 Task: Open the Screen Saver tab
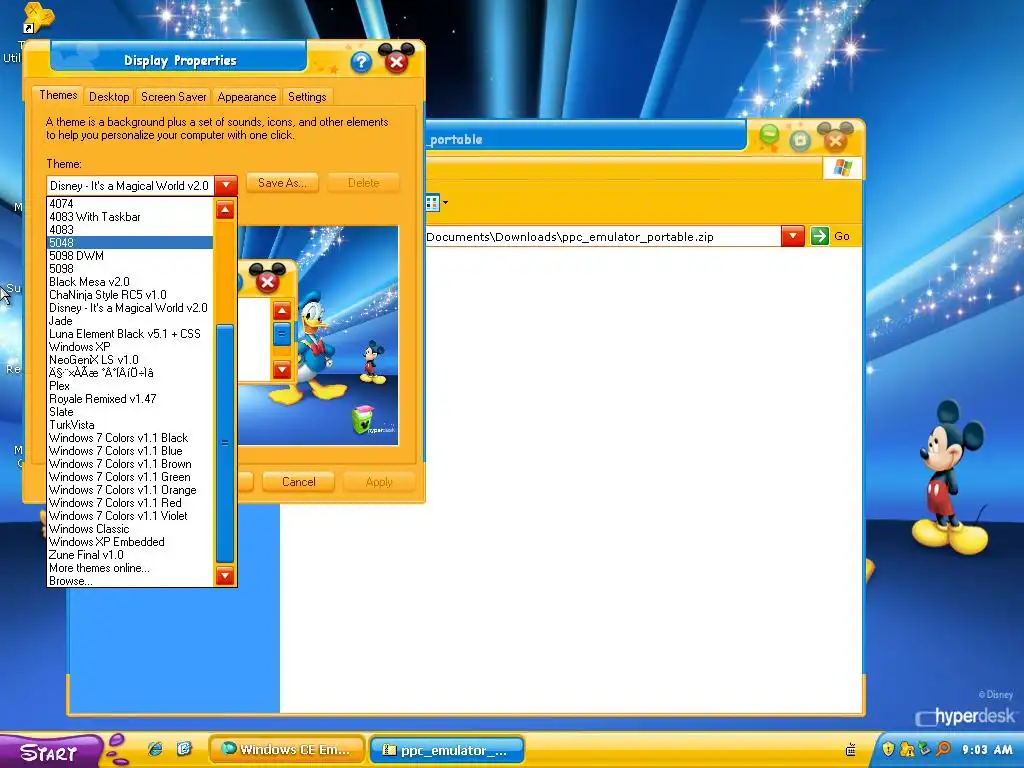coord(174,97)
